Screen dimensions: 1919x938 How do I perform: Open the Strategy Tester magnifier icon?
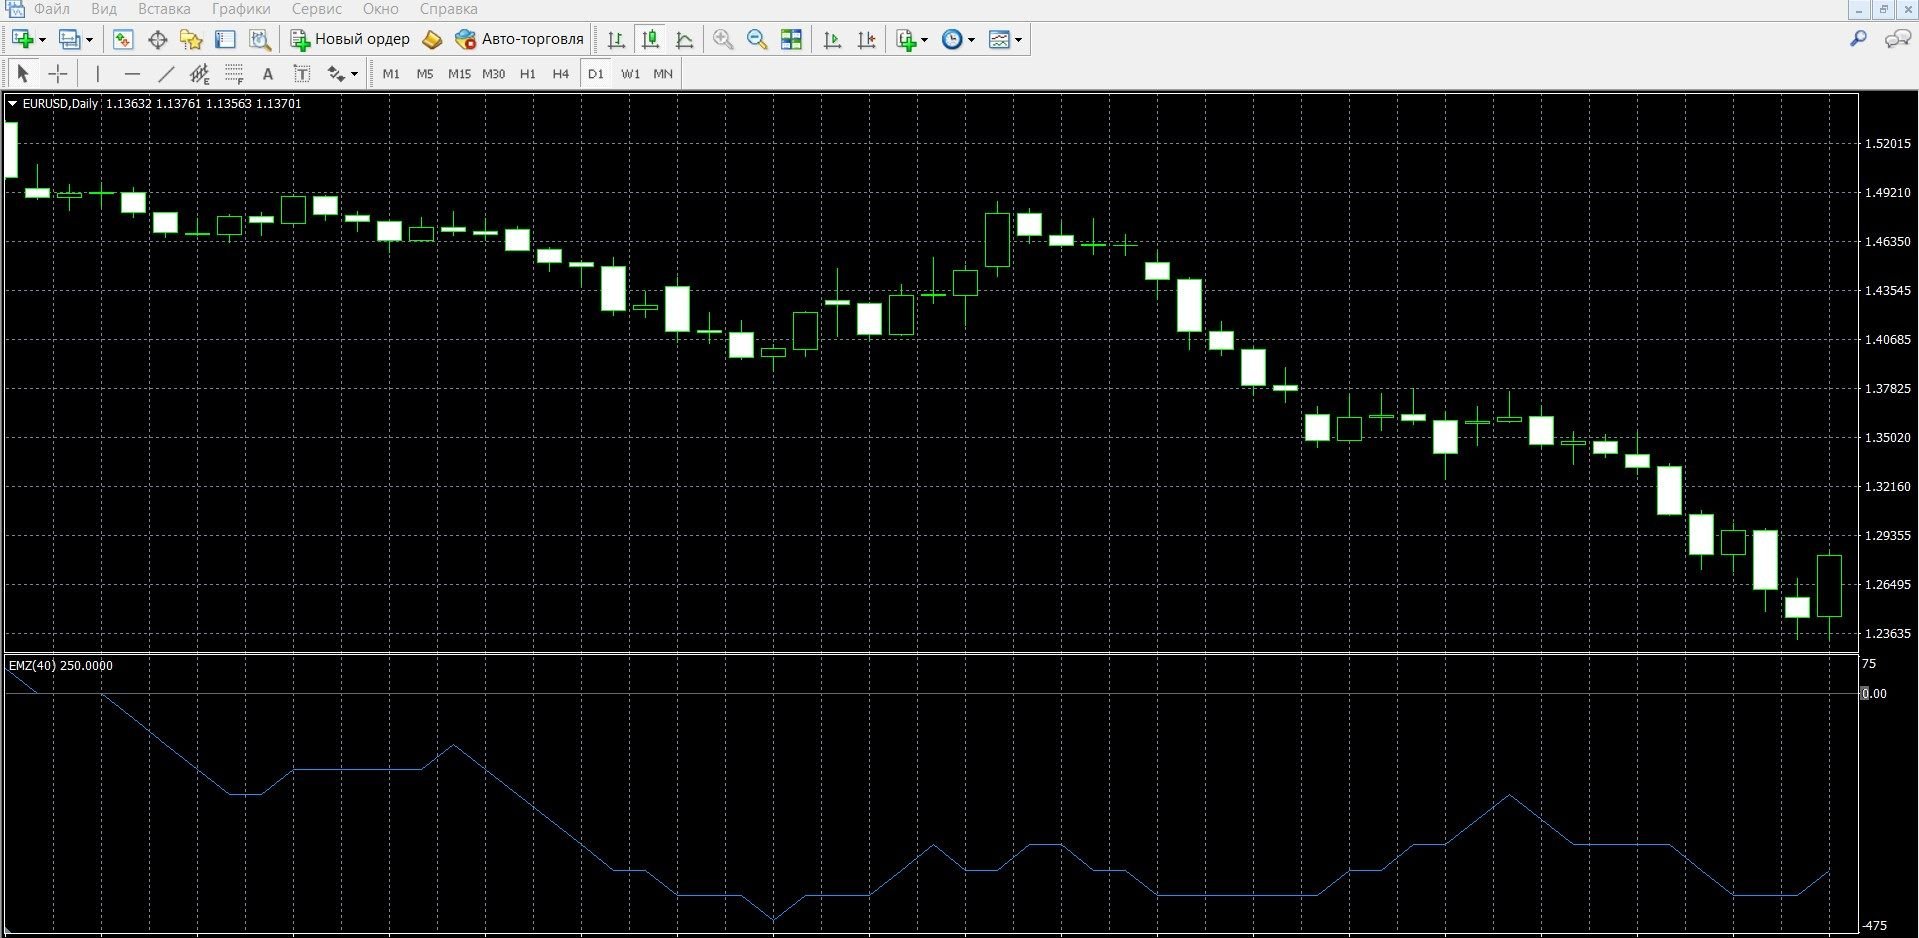click(260, 39)
